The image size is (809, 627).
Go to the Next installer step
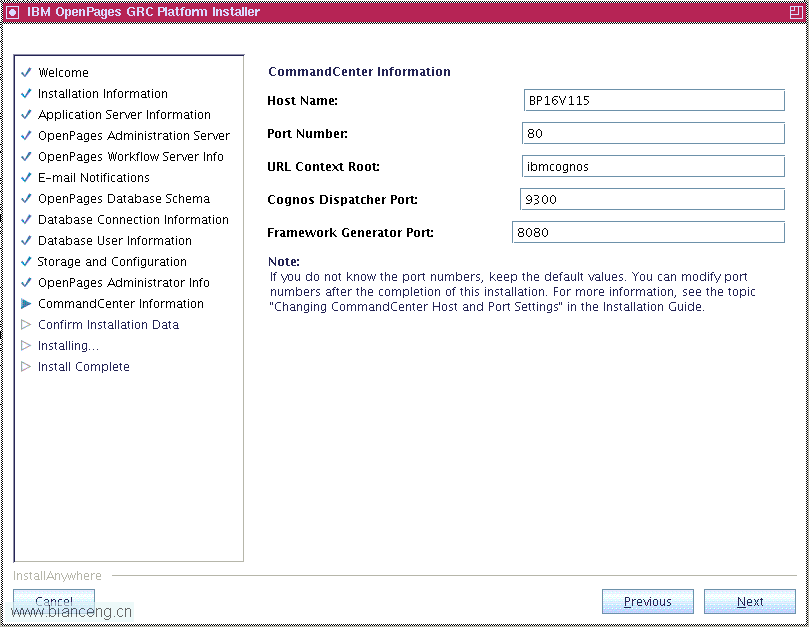tap(750, 602)
